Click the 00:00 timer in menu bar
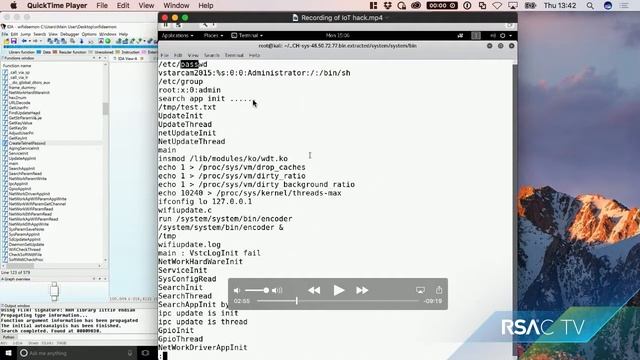640x360 pixels. tap(442, 5)
